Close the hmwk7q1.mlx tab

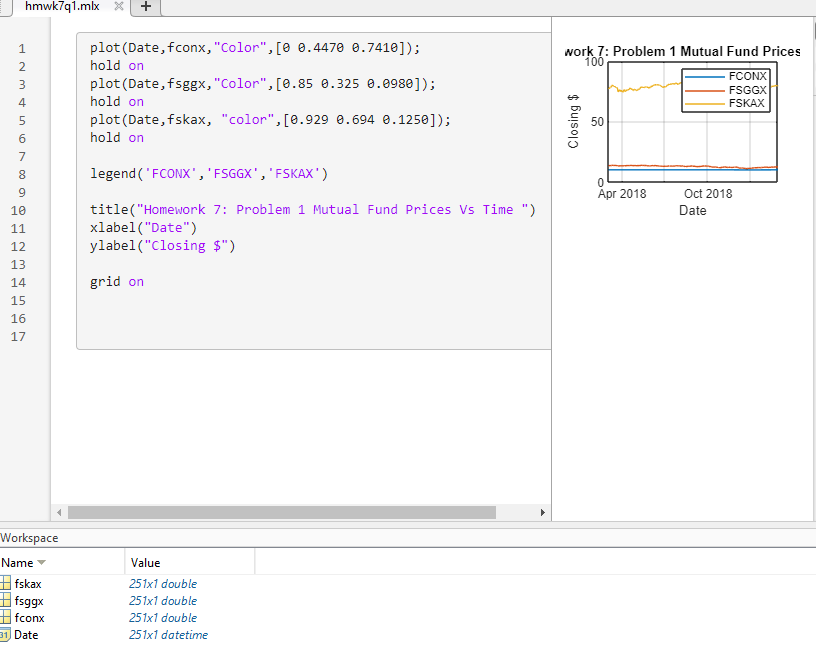119,6
